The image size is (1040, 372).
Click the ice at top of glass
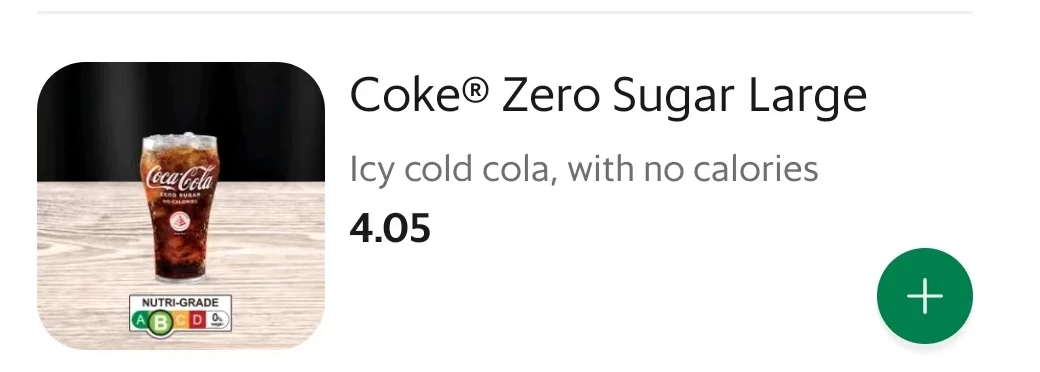tap(180, 141)
